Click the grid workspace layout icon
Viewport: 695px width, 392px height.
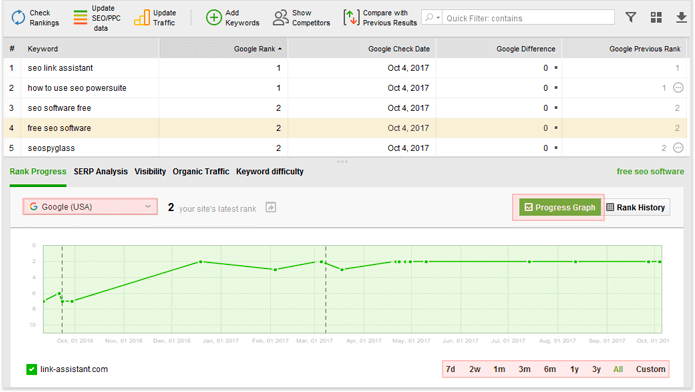pyautogui.click(x=656, y=17)
